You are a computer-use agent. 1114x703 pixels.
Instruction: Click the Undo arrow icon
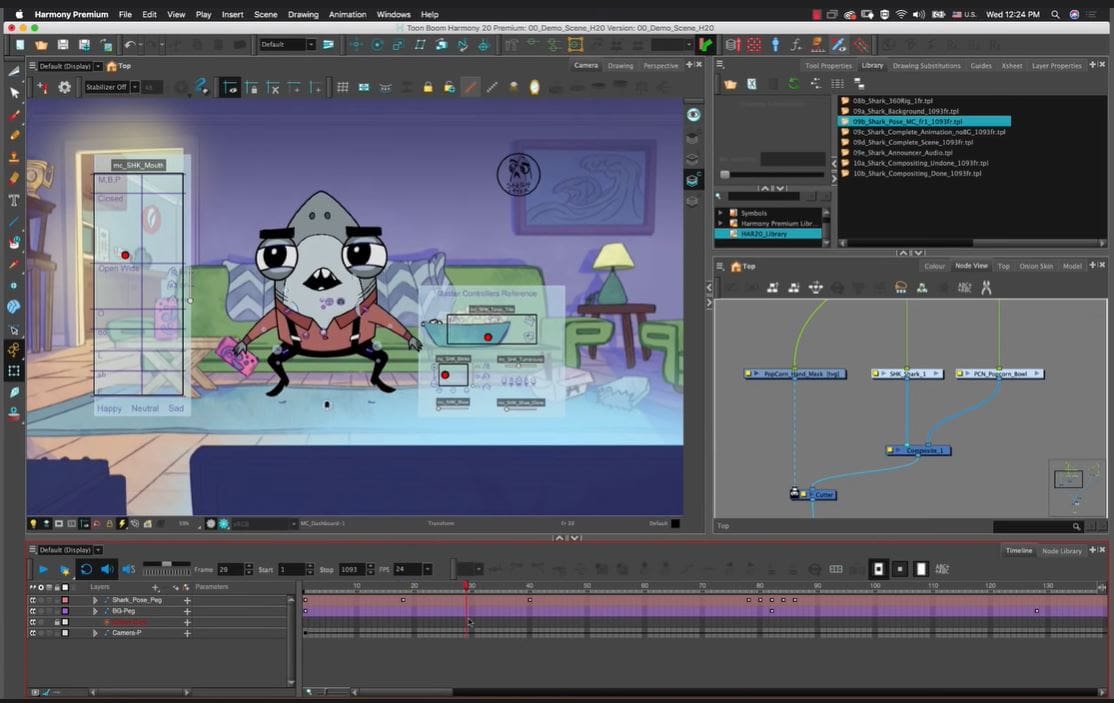pyautogui.click(x=129, y=45)
